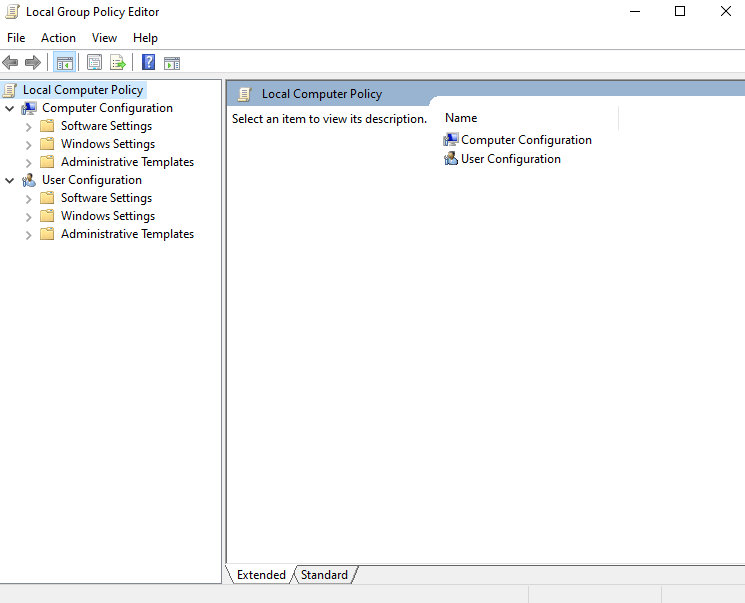Screen dimensions: 745x603
Task: Click the Export List toolbar icon
Action: 118,63
